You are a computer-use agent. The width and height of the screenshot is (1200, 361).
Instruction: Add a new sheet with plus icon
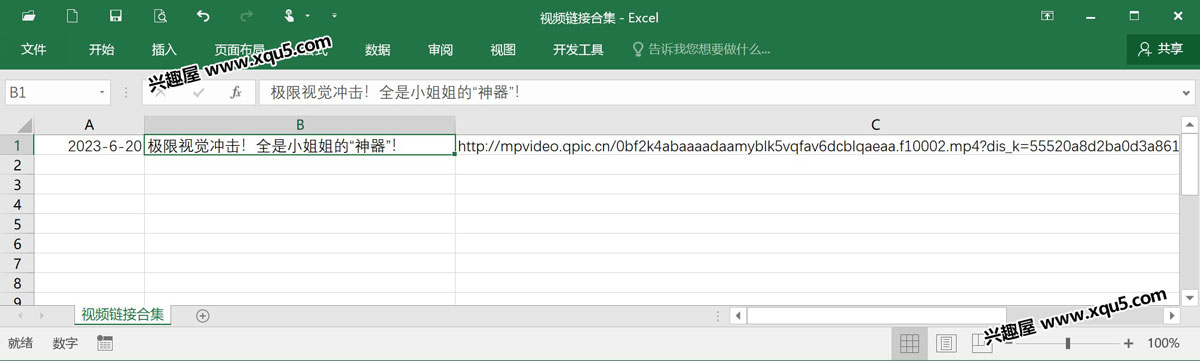203,316
